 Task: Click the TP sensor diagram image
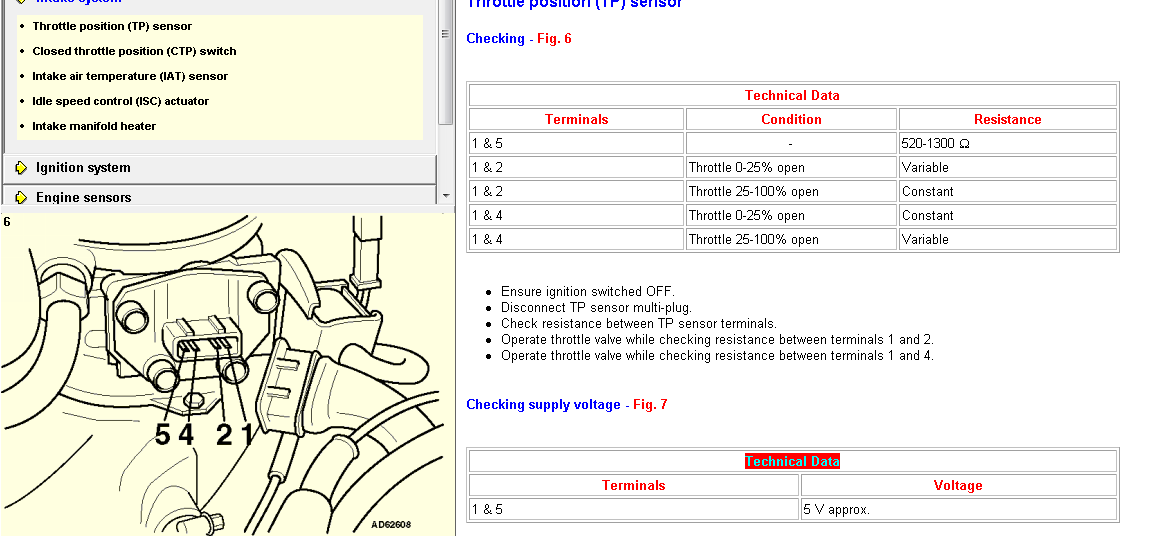point(227,374)
